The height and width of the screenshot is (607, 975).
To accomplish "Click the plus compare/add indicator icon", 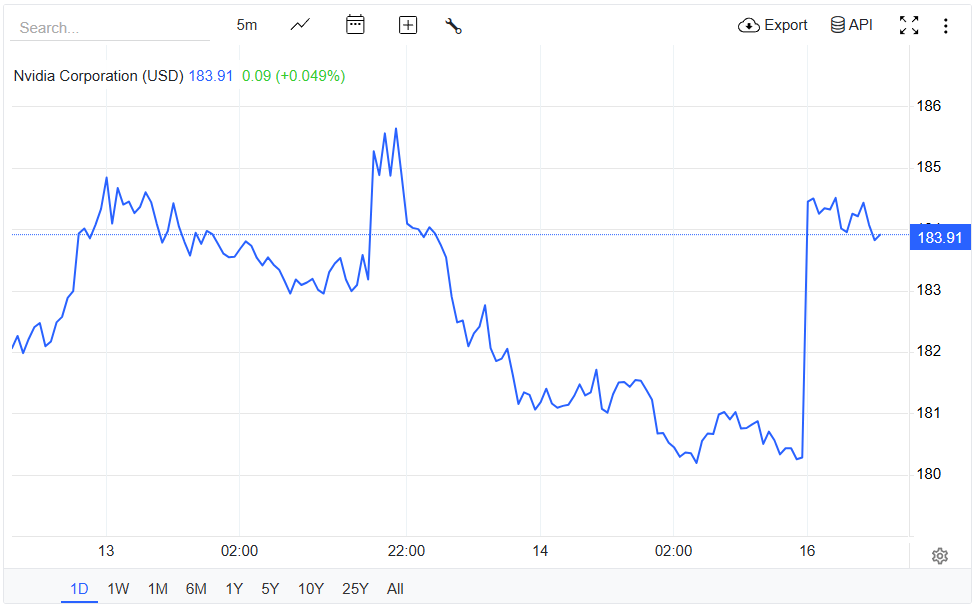I will [408, 25].
